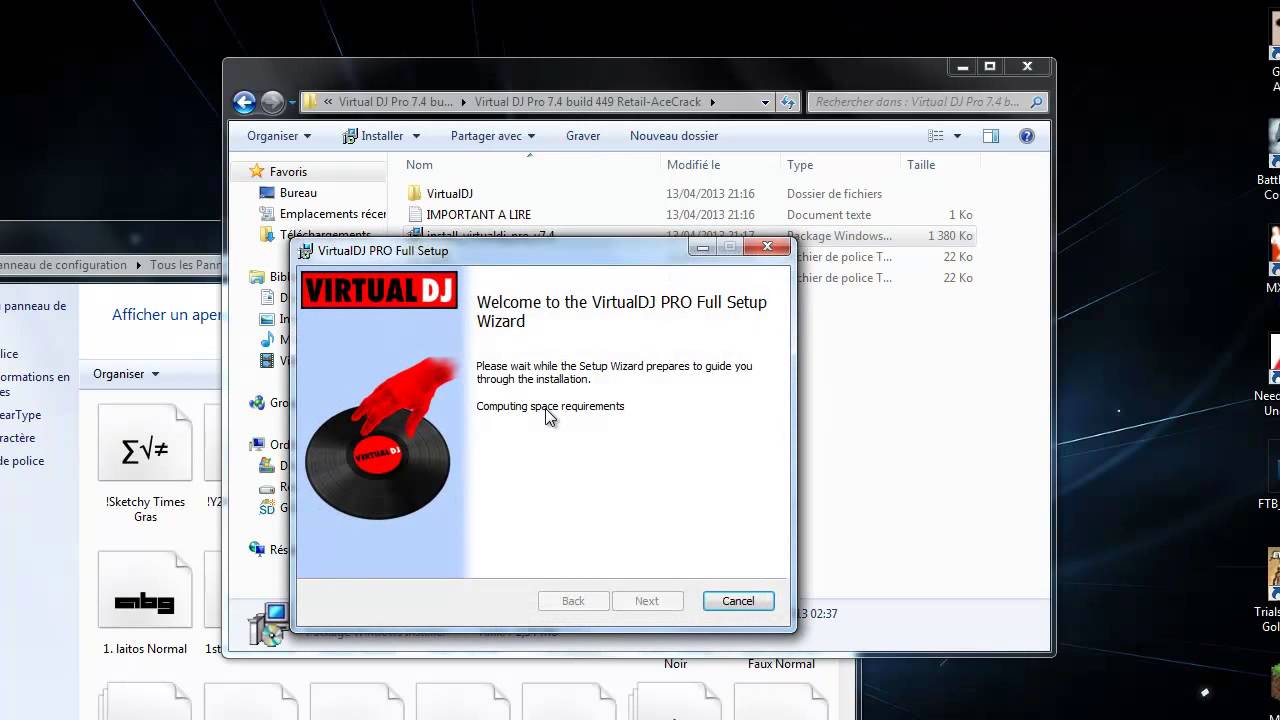Viewport: 1280px width, 720px height.
Task: Click the change view icon
Action: tap(936, 136)
